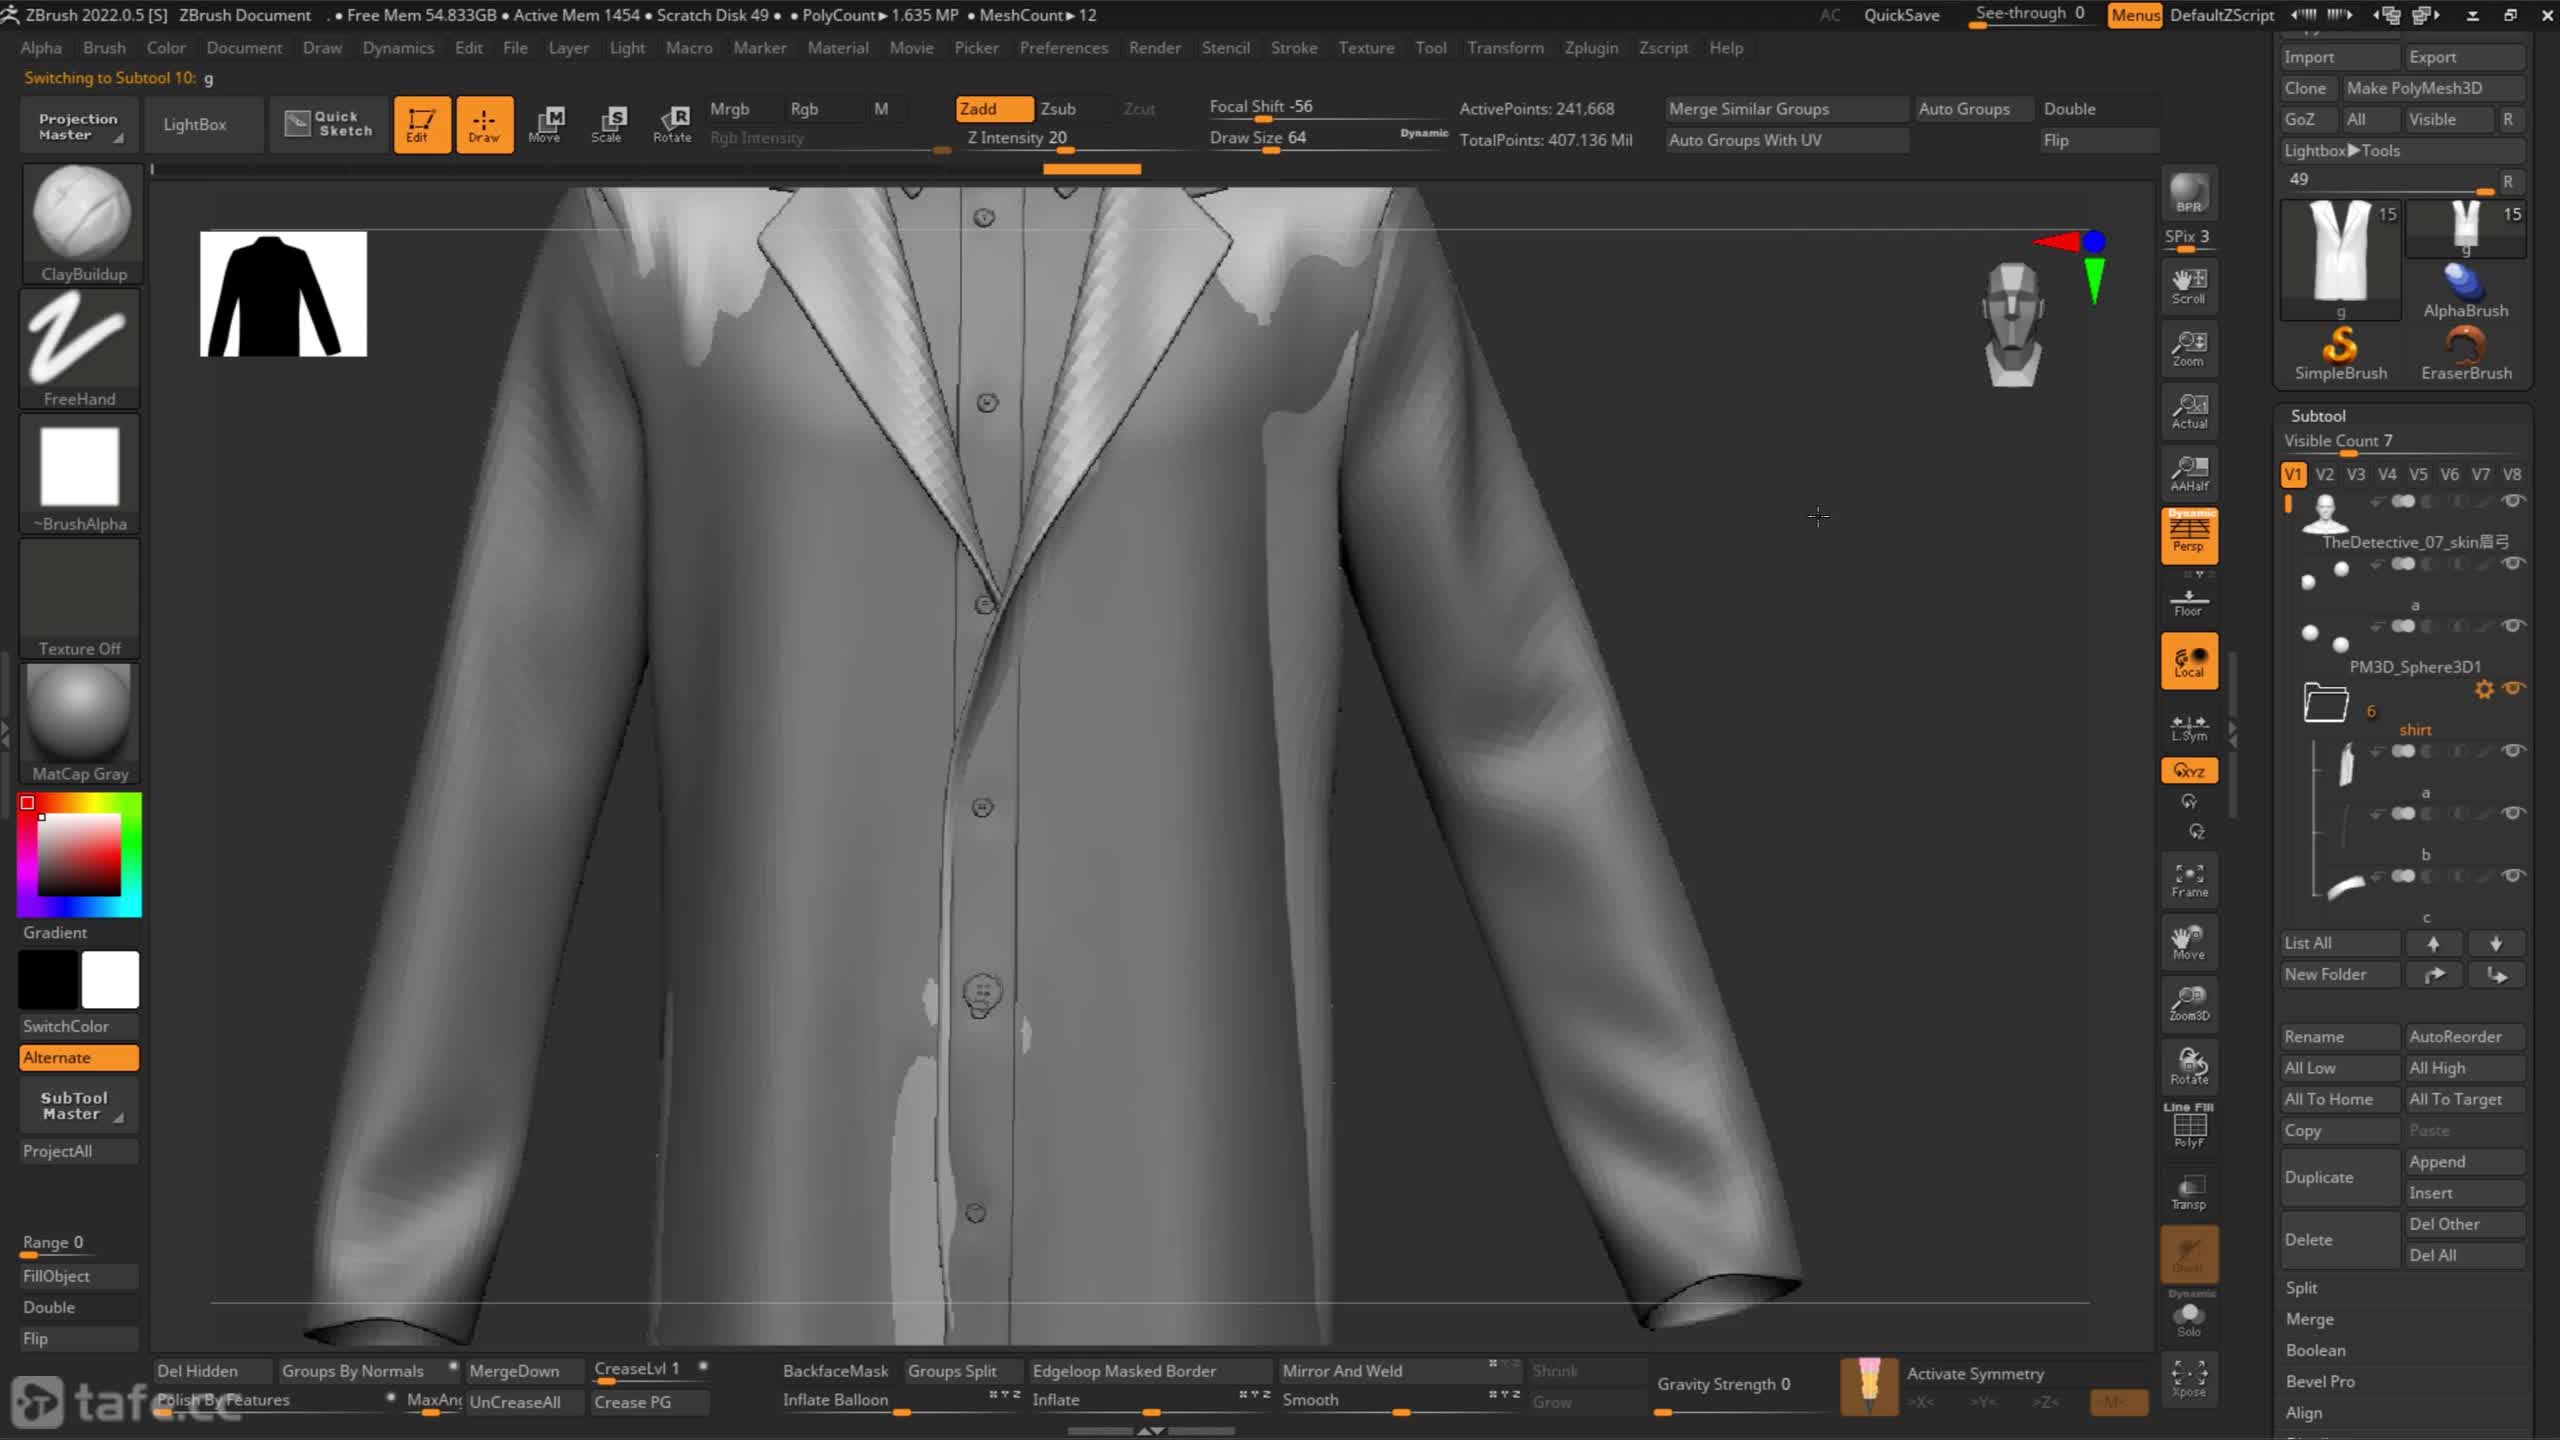Image resolution: width=2560 pixels, height=1440 pixels.
Task: Select the Rotate gizmo tool
Action: [672, 125]
